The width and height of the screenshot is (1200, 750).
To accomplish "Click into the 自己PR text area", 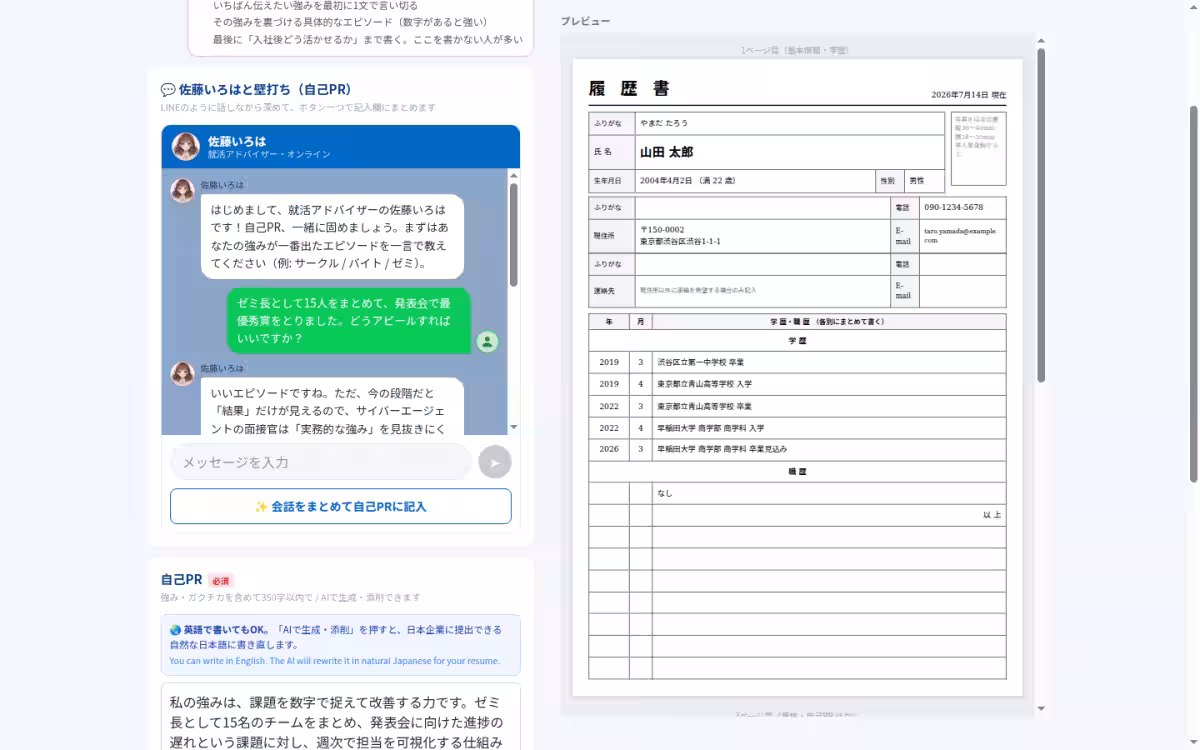I will point(341,716).
